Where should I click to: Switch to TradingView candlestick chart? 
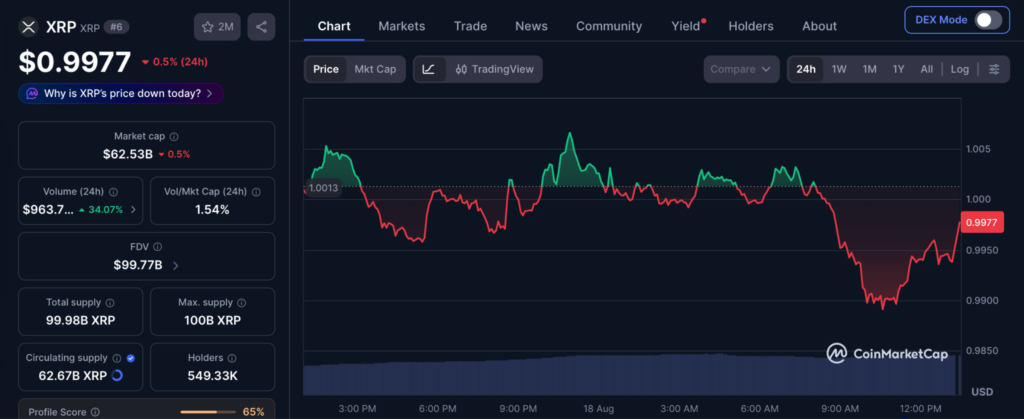click(x=494, y=69)
